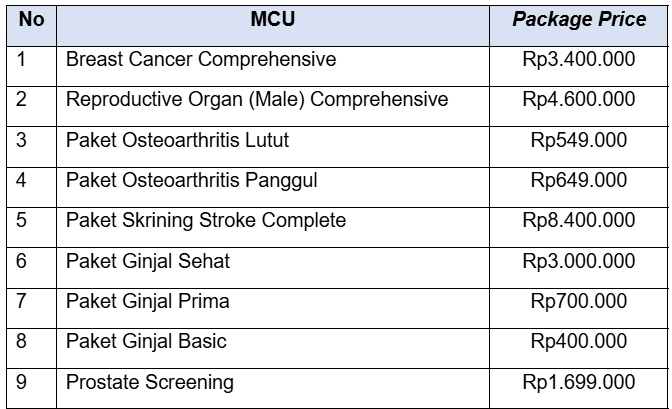The image size is (672, 409).
Task: Click the Rp549.000 price cell
Action: point(579,147)
